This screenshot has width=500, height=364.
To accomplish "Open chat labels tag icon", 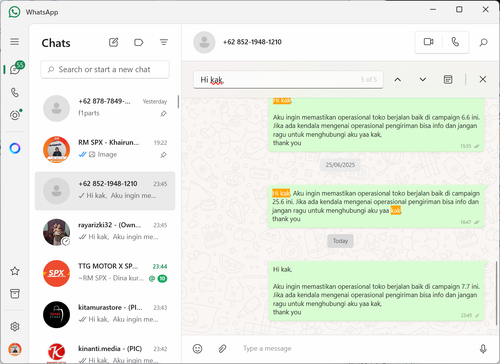I will [138, 42].
